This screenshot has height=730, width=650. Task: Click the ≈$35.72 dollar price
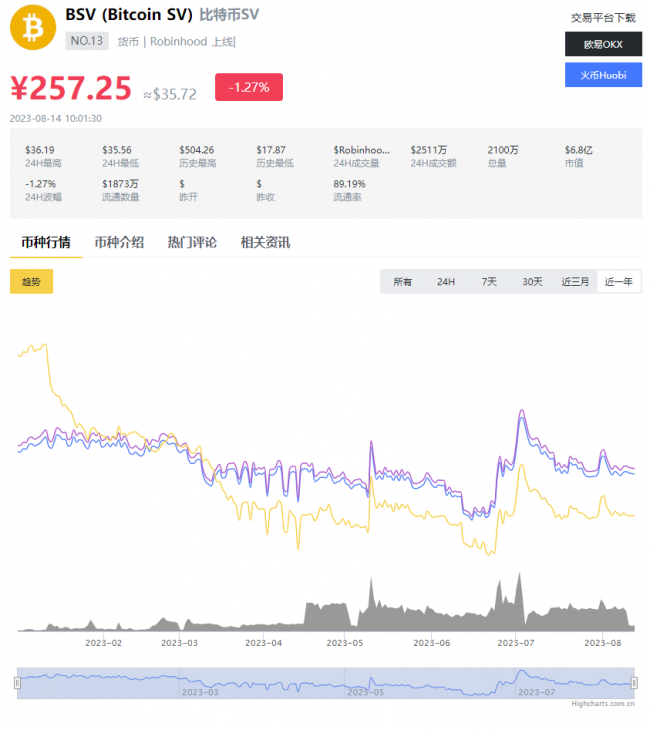(170, 94)
